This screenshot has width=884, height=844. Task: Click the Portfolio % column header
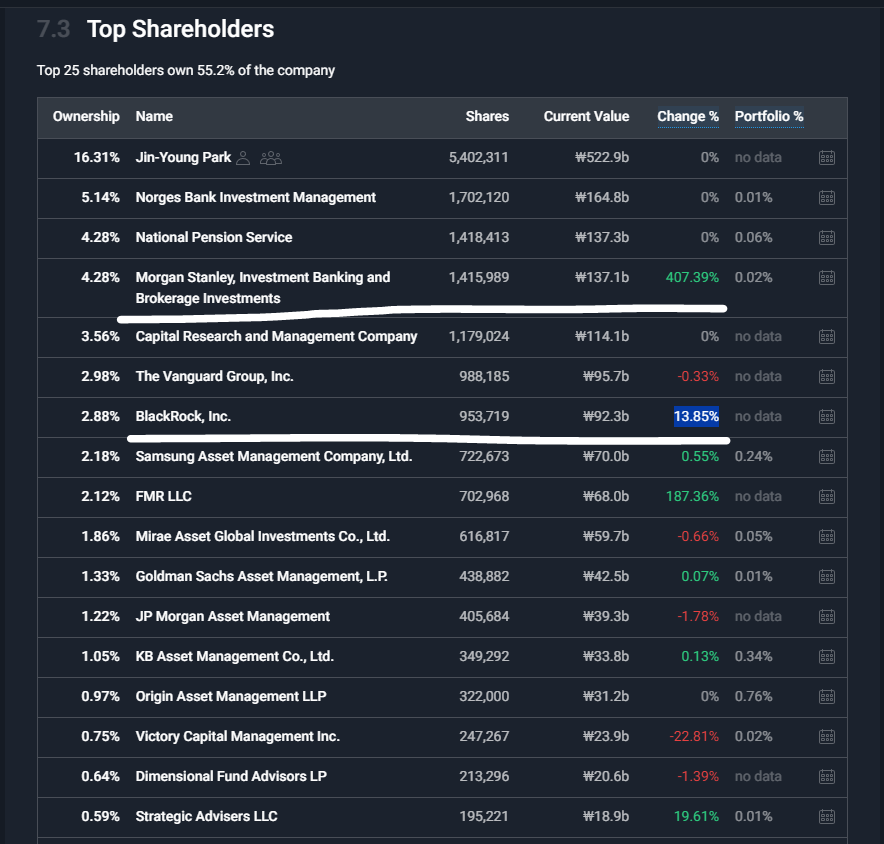click(769, 117)
